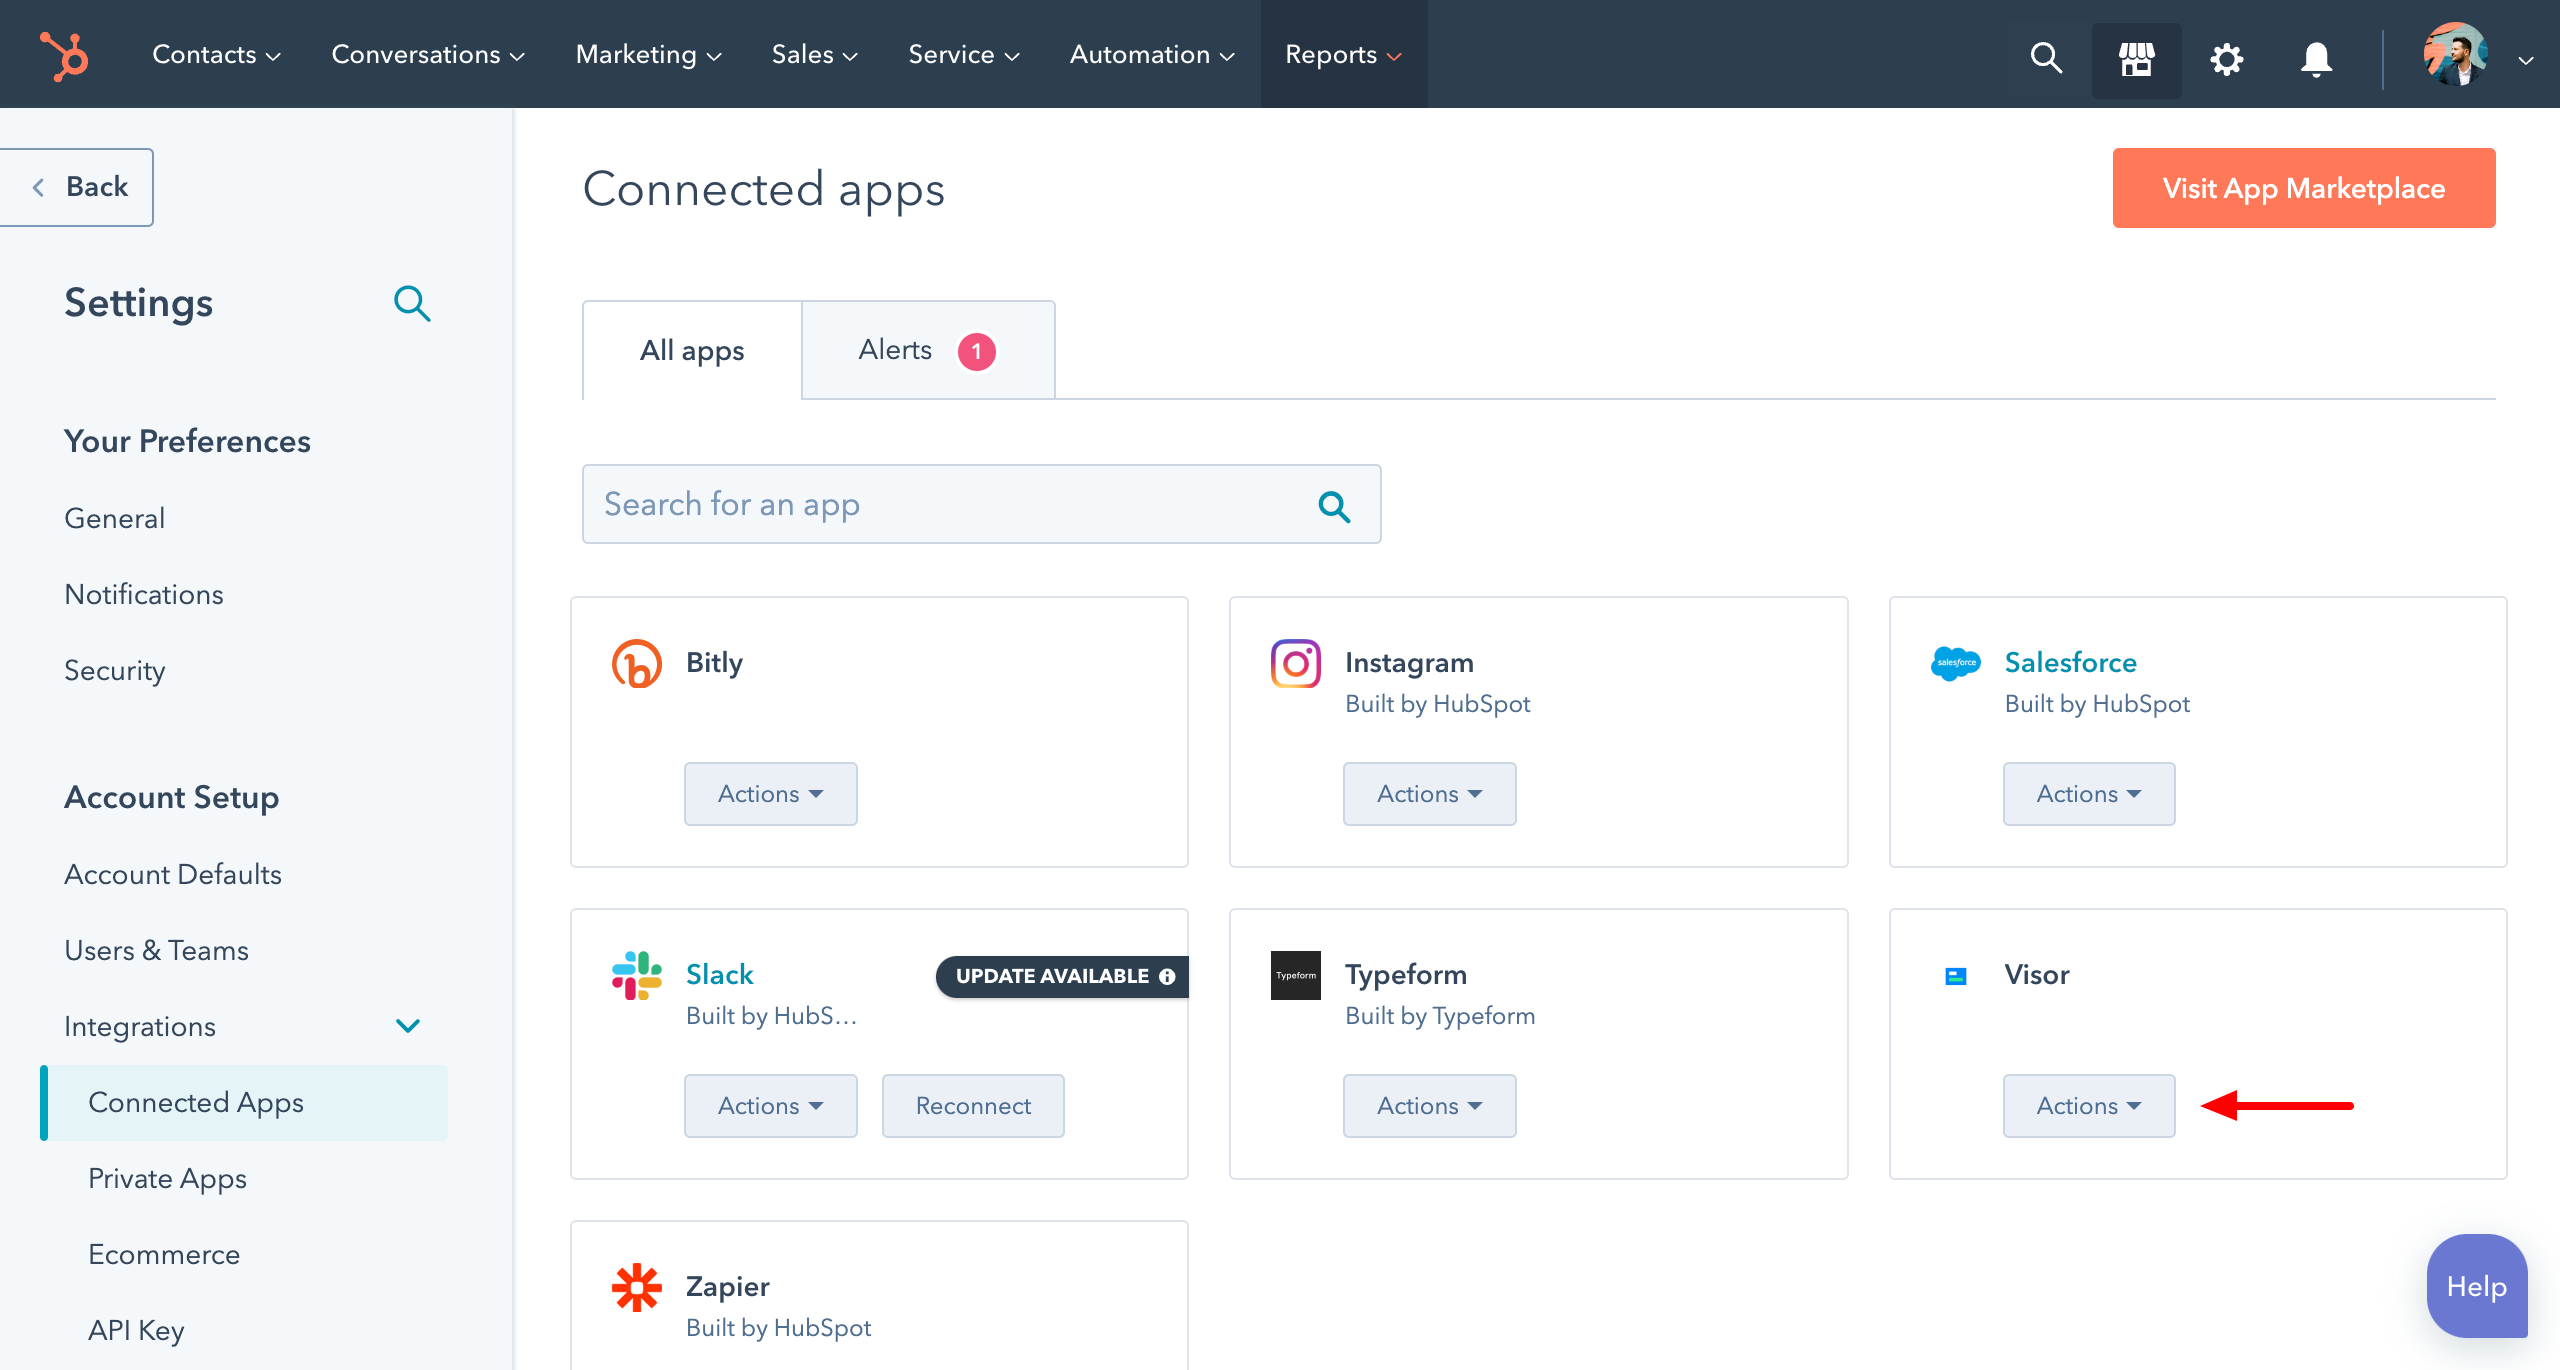Click the Typeform app title

(x=1405, y=974)
